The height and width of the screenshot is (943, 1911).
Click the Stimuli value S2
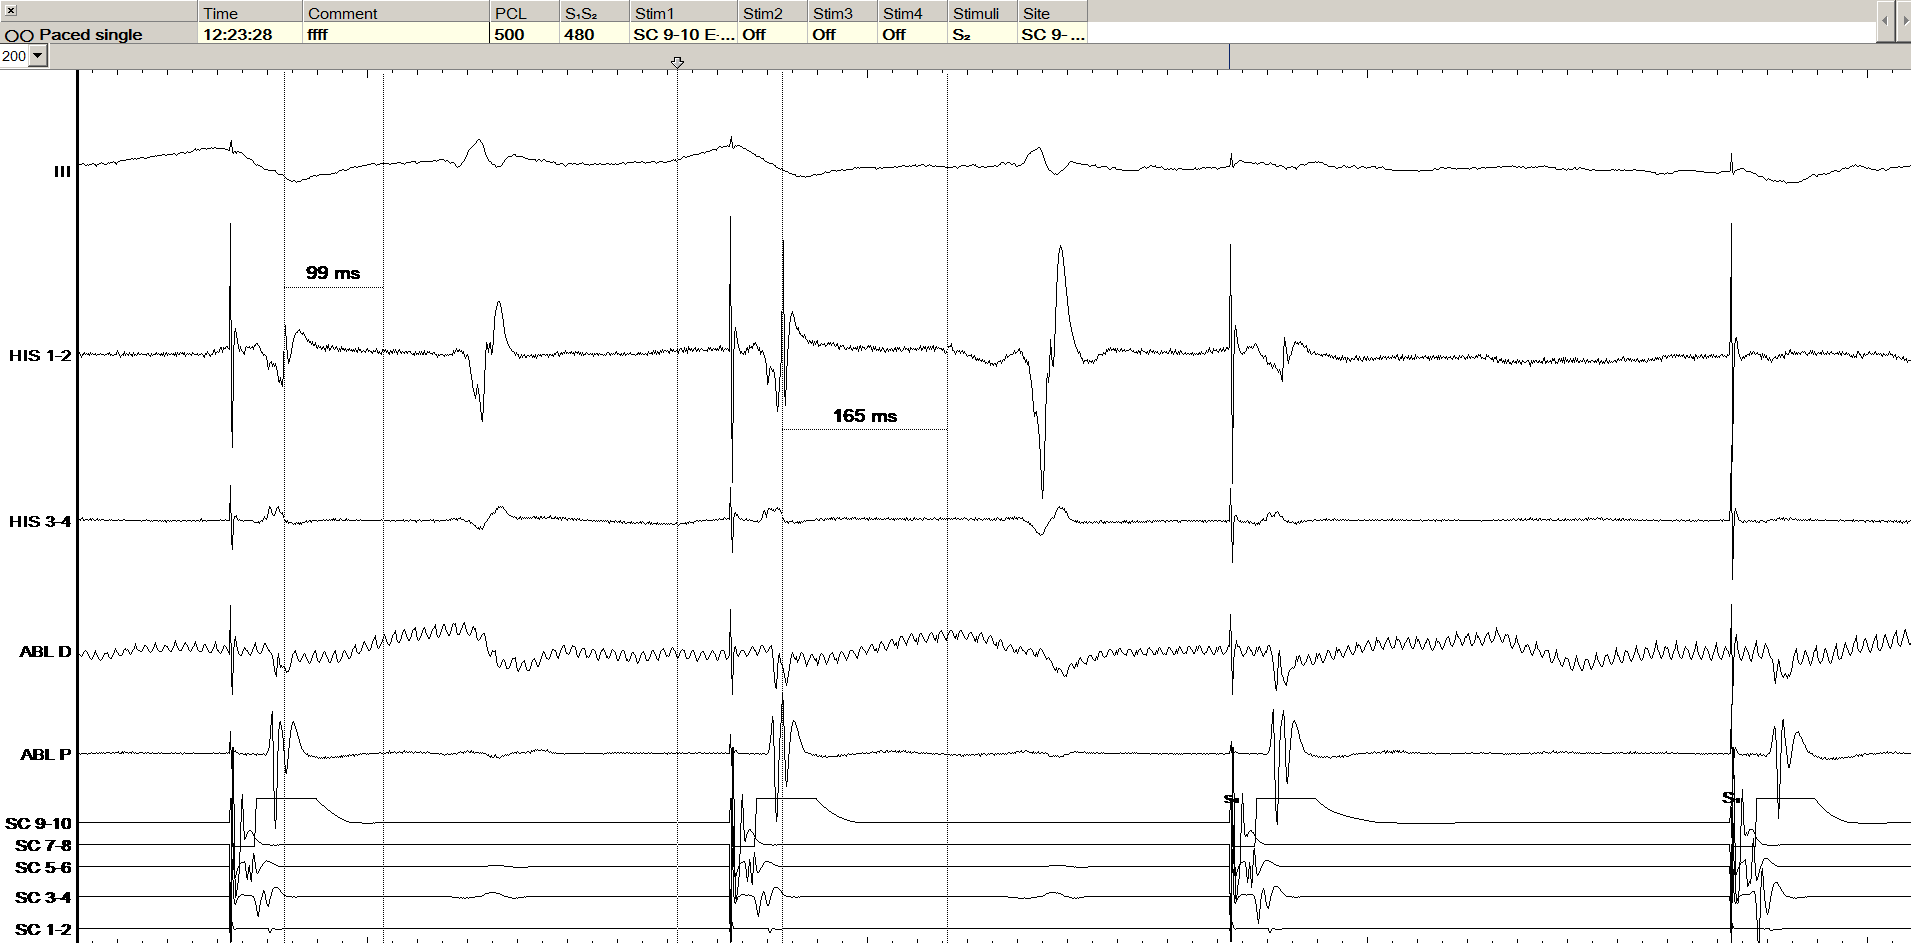coord(983,34)
